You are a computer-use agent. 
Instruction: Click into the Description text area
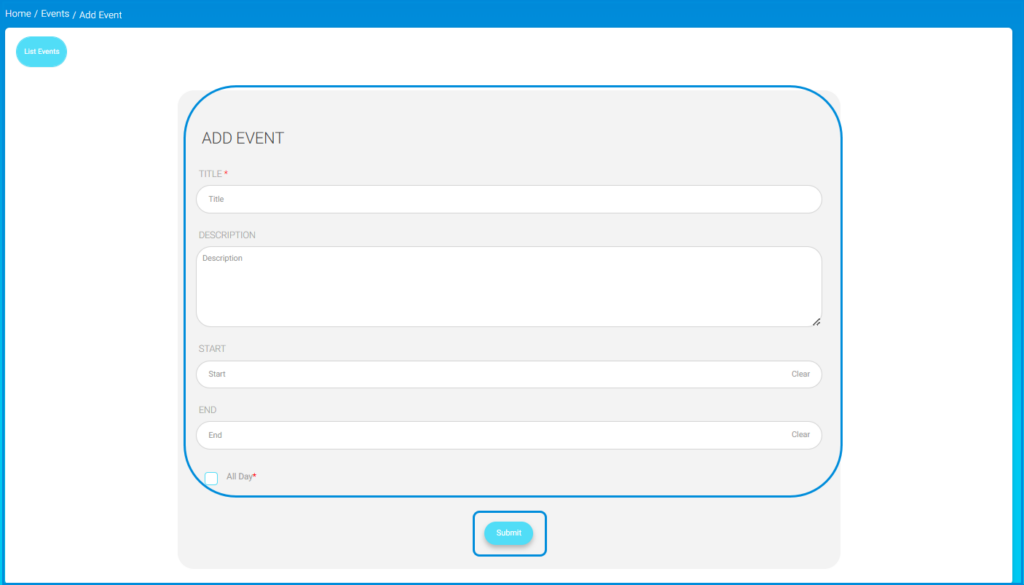tap(509, 287)
